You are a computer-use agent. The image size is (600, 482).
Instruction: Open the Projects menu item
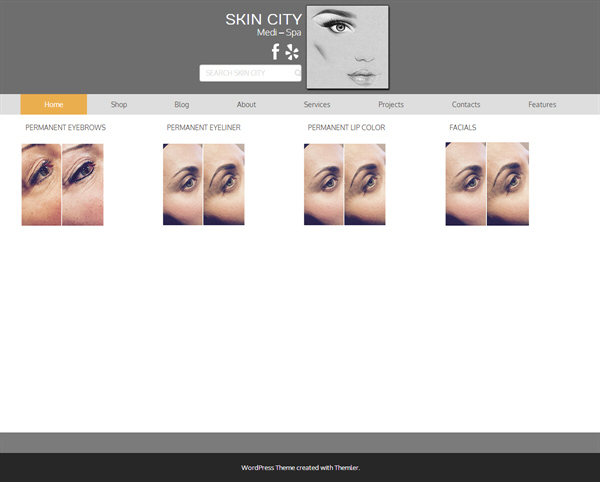coord(391,104)
